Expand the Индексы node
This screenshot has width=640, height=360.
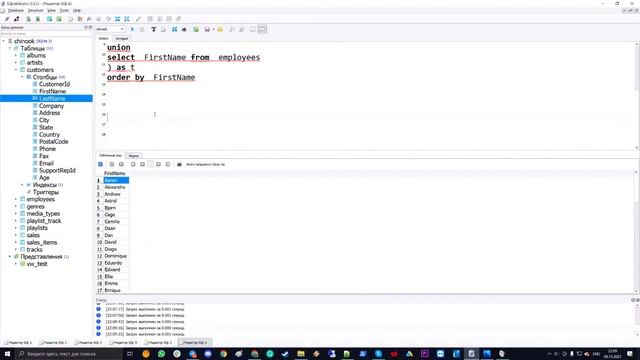(22, 185)
